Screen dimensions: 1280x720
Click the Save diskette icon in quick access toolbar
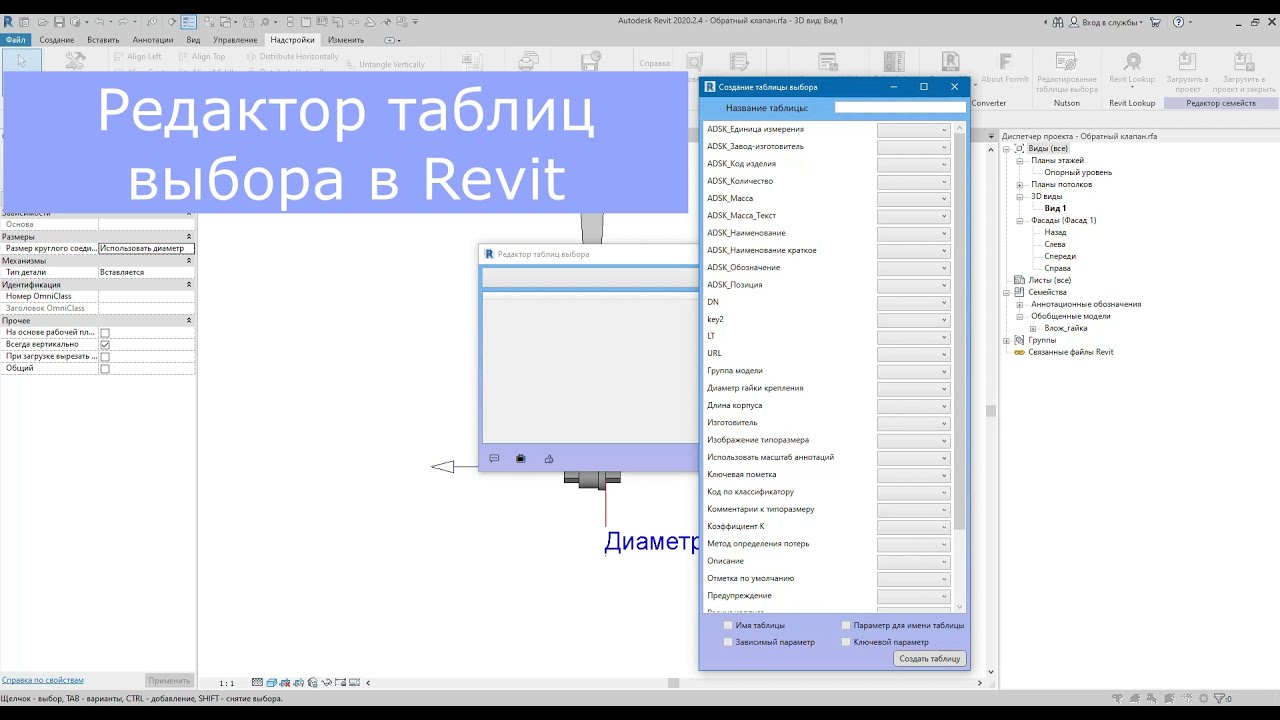[x=59, y=21]
